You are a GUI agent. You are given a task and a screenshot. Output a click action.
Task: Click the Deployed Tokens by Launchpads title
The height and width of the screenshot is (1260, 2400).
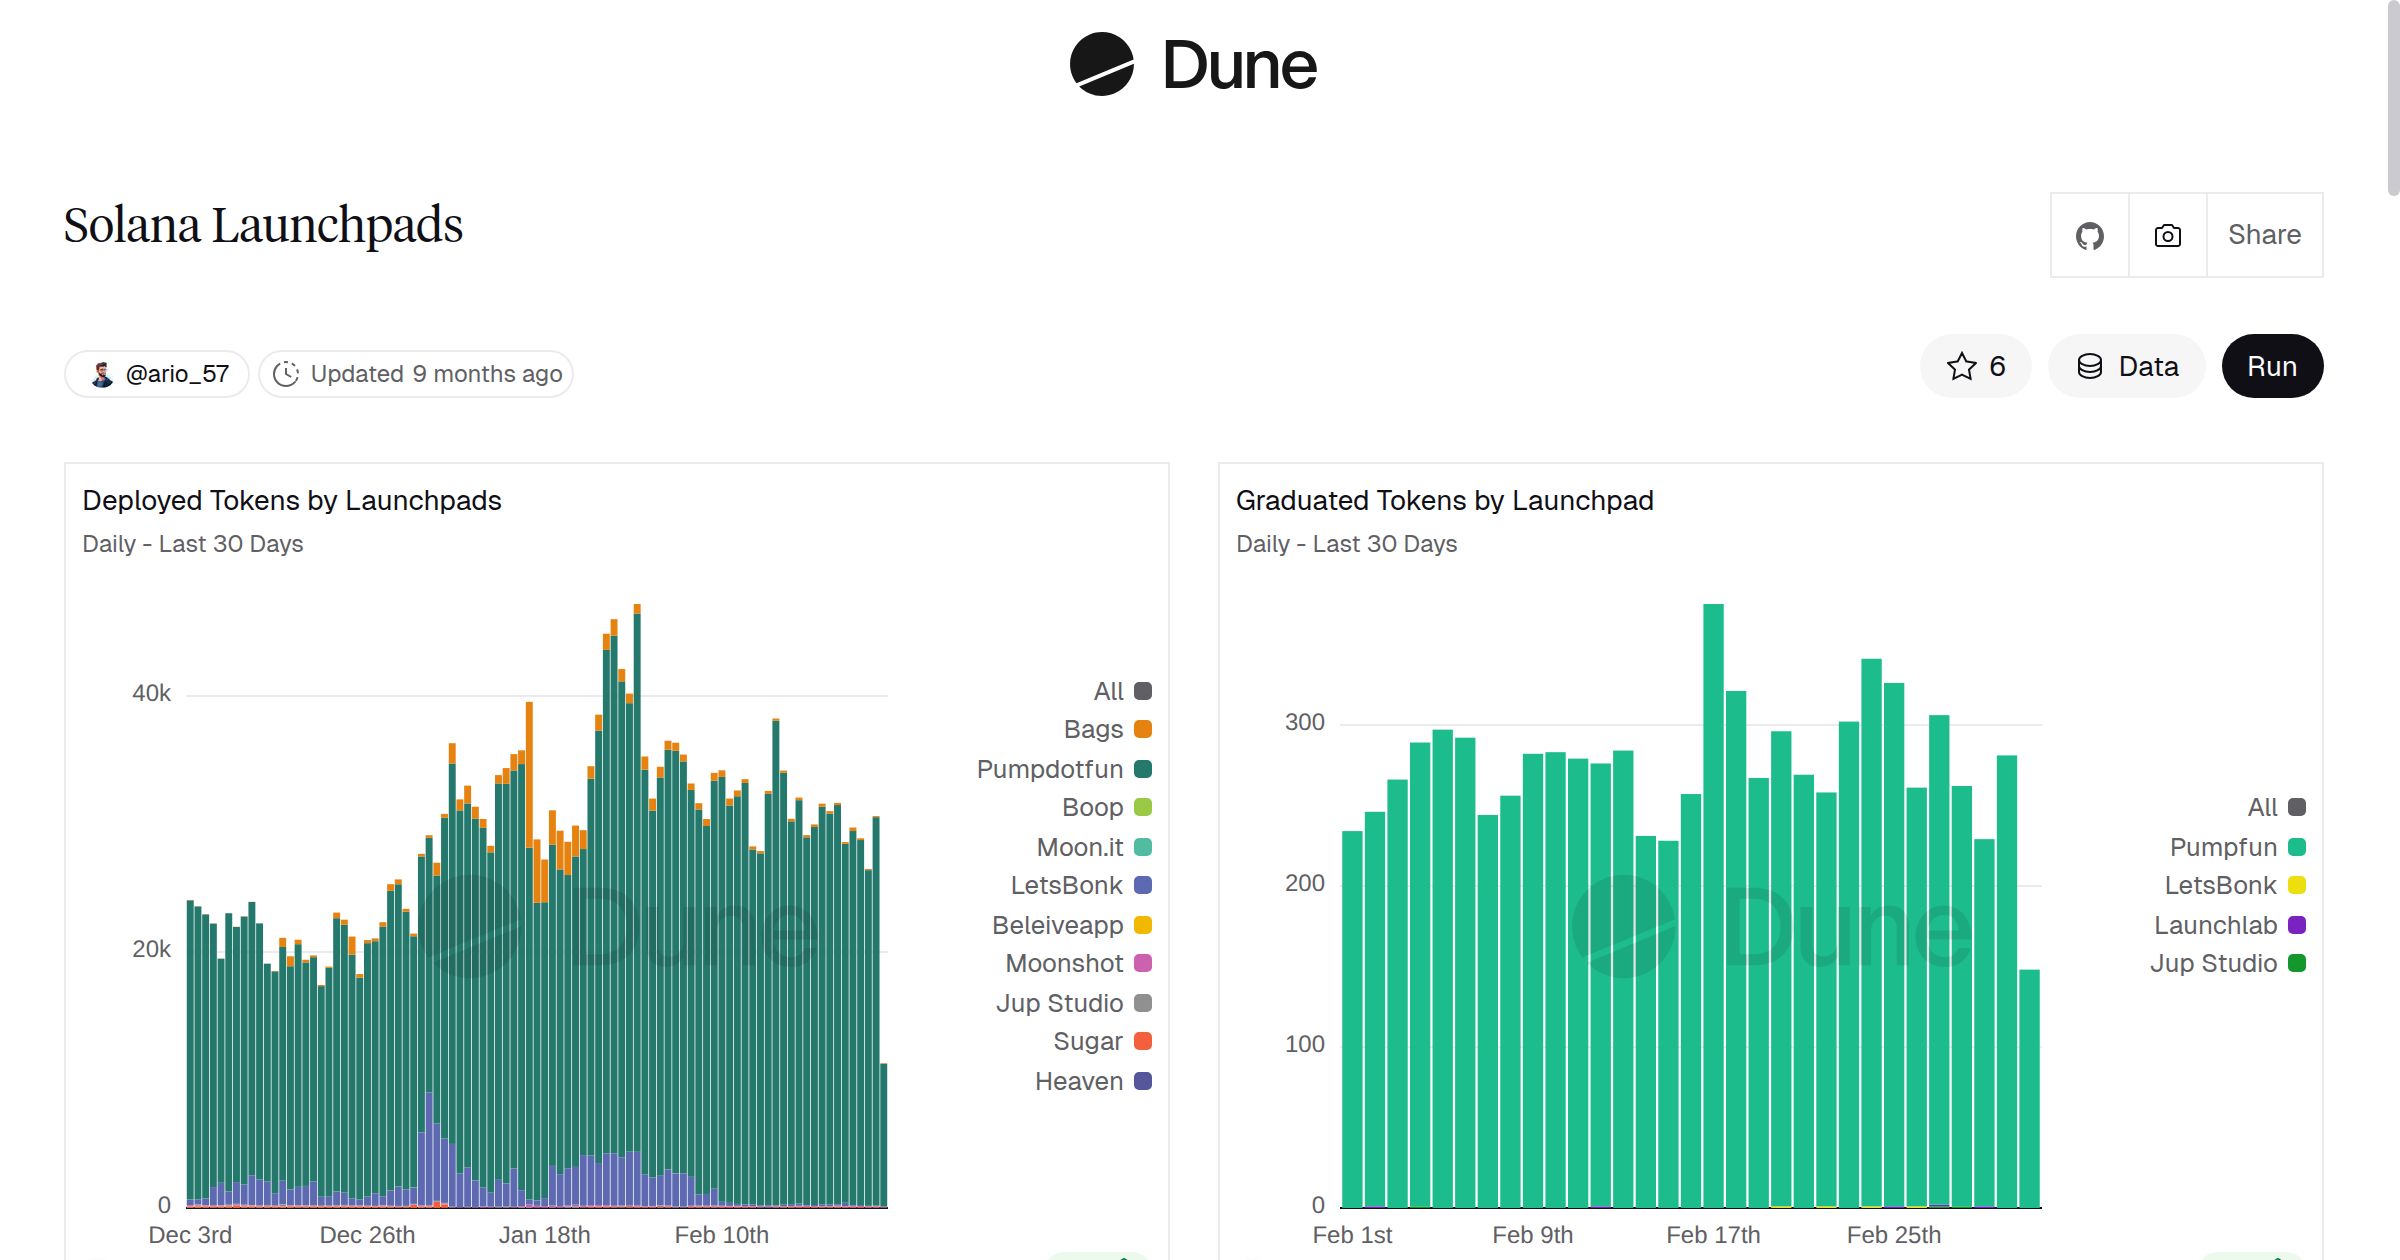coord(292,500)
